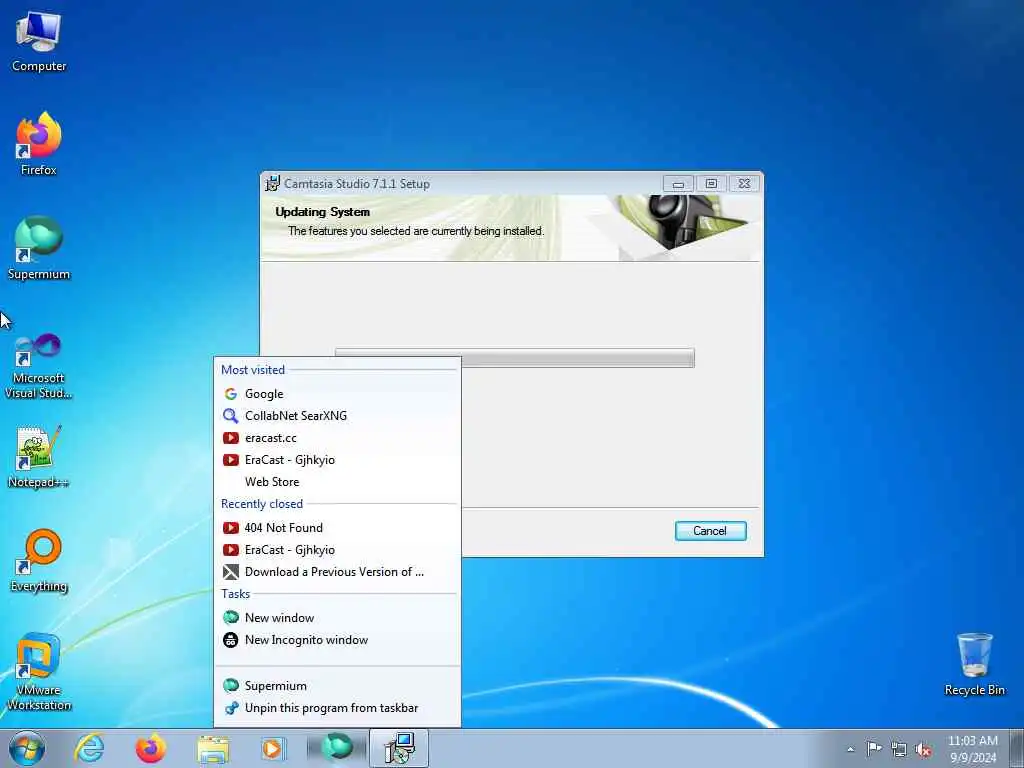
Task: Choose New Incognito window task
Action: click(x=337, y=640)
